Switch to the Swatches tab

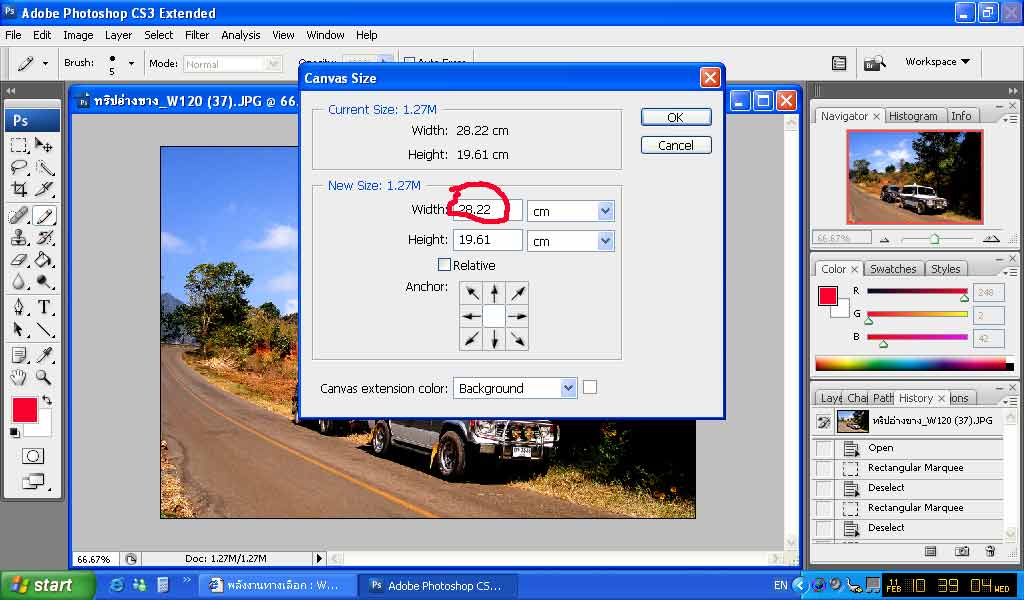coord(892,269)
